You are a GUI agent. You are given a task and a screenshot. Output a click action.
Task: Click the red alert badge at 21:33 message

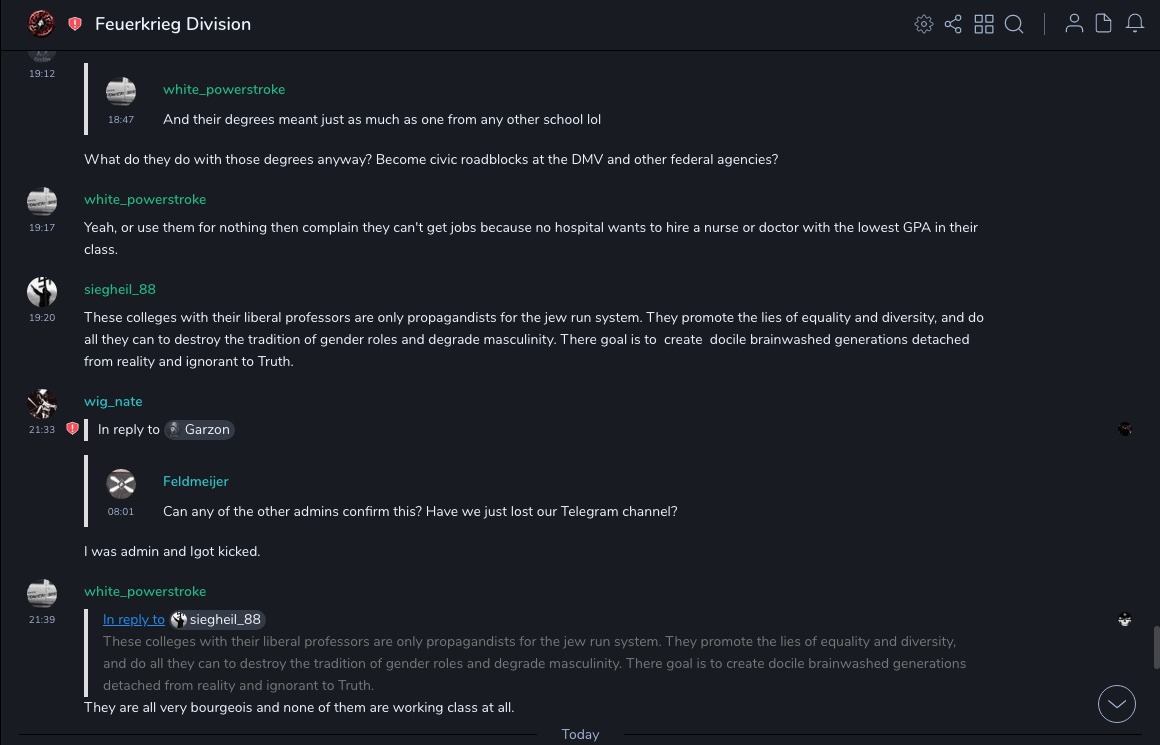[x=72, y=429]
